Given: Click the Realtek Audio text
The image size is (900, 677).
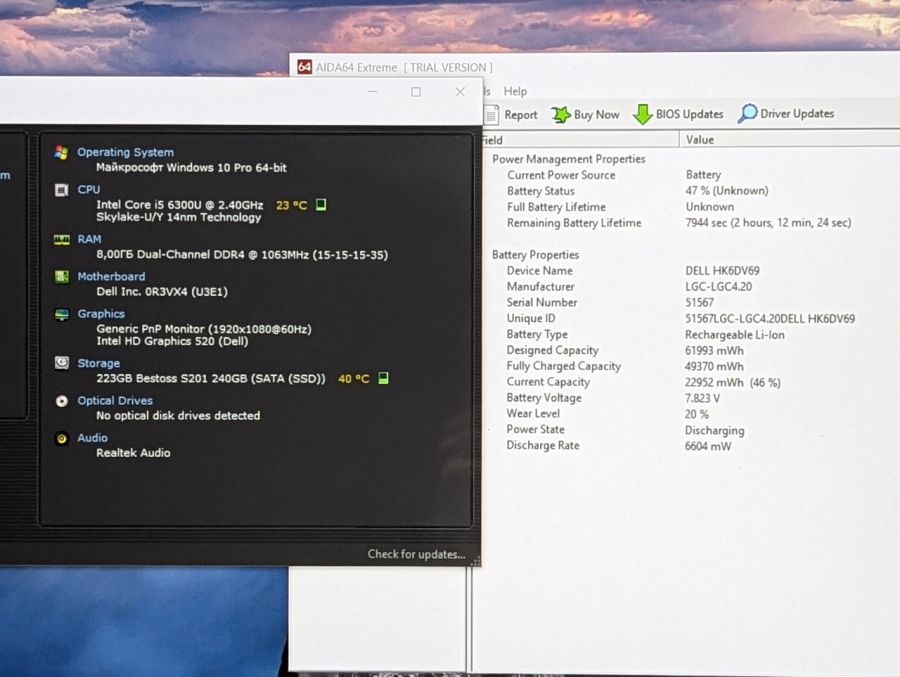Looking at the screenshot, I should 133,452.
